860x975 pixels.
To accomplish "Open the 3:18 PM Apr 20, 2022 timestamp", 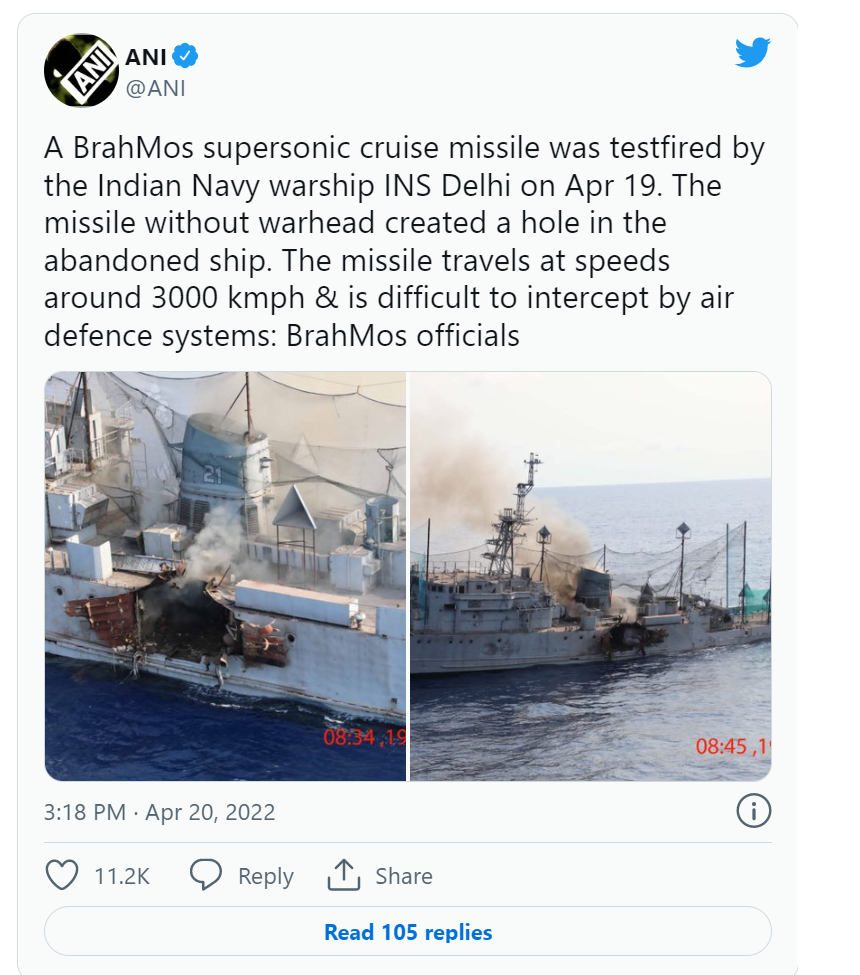I will (x=159, y=812).
